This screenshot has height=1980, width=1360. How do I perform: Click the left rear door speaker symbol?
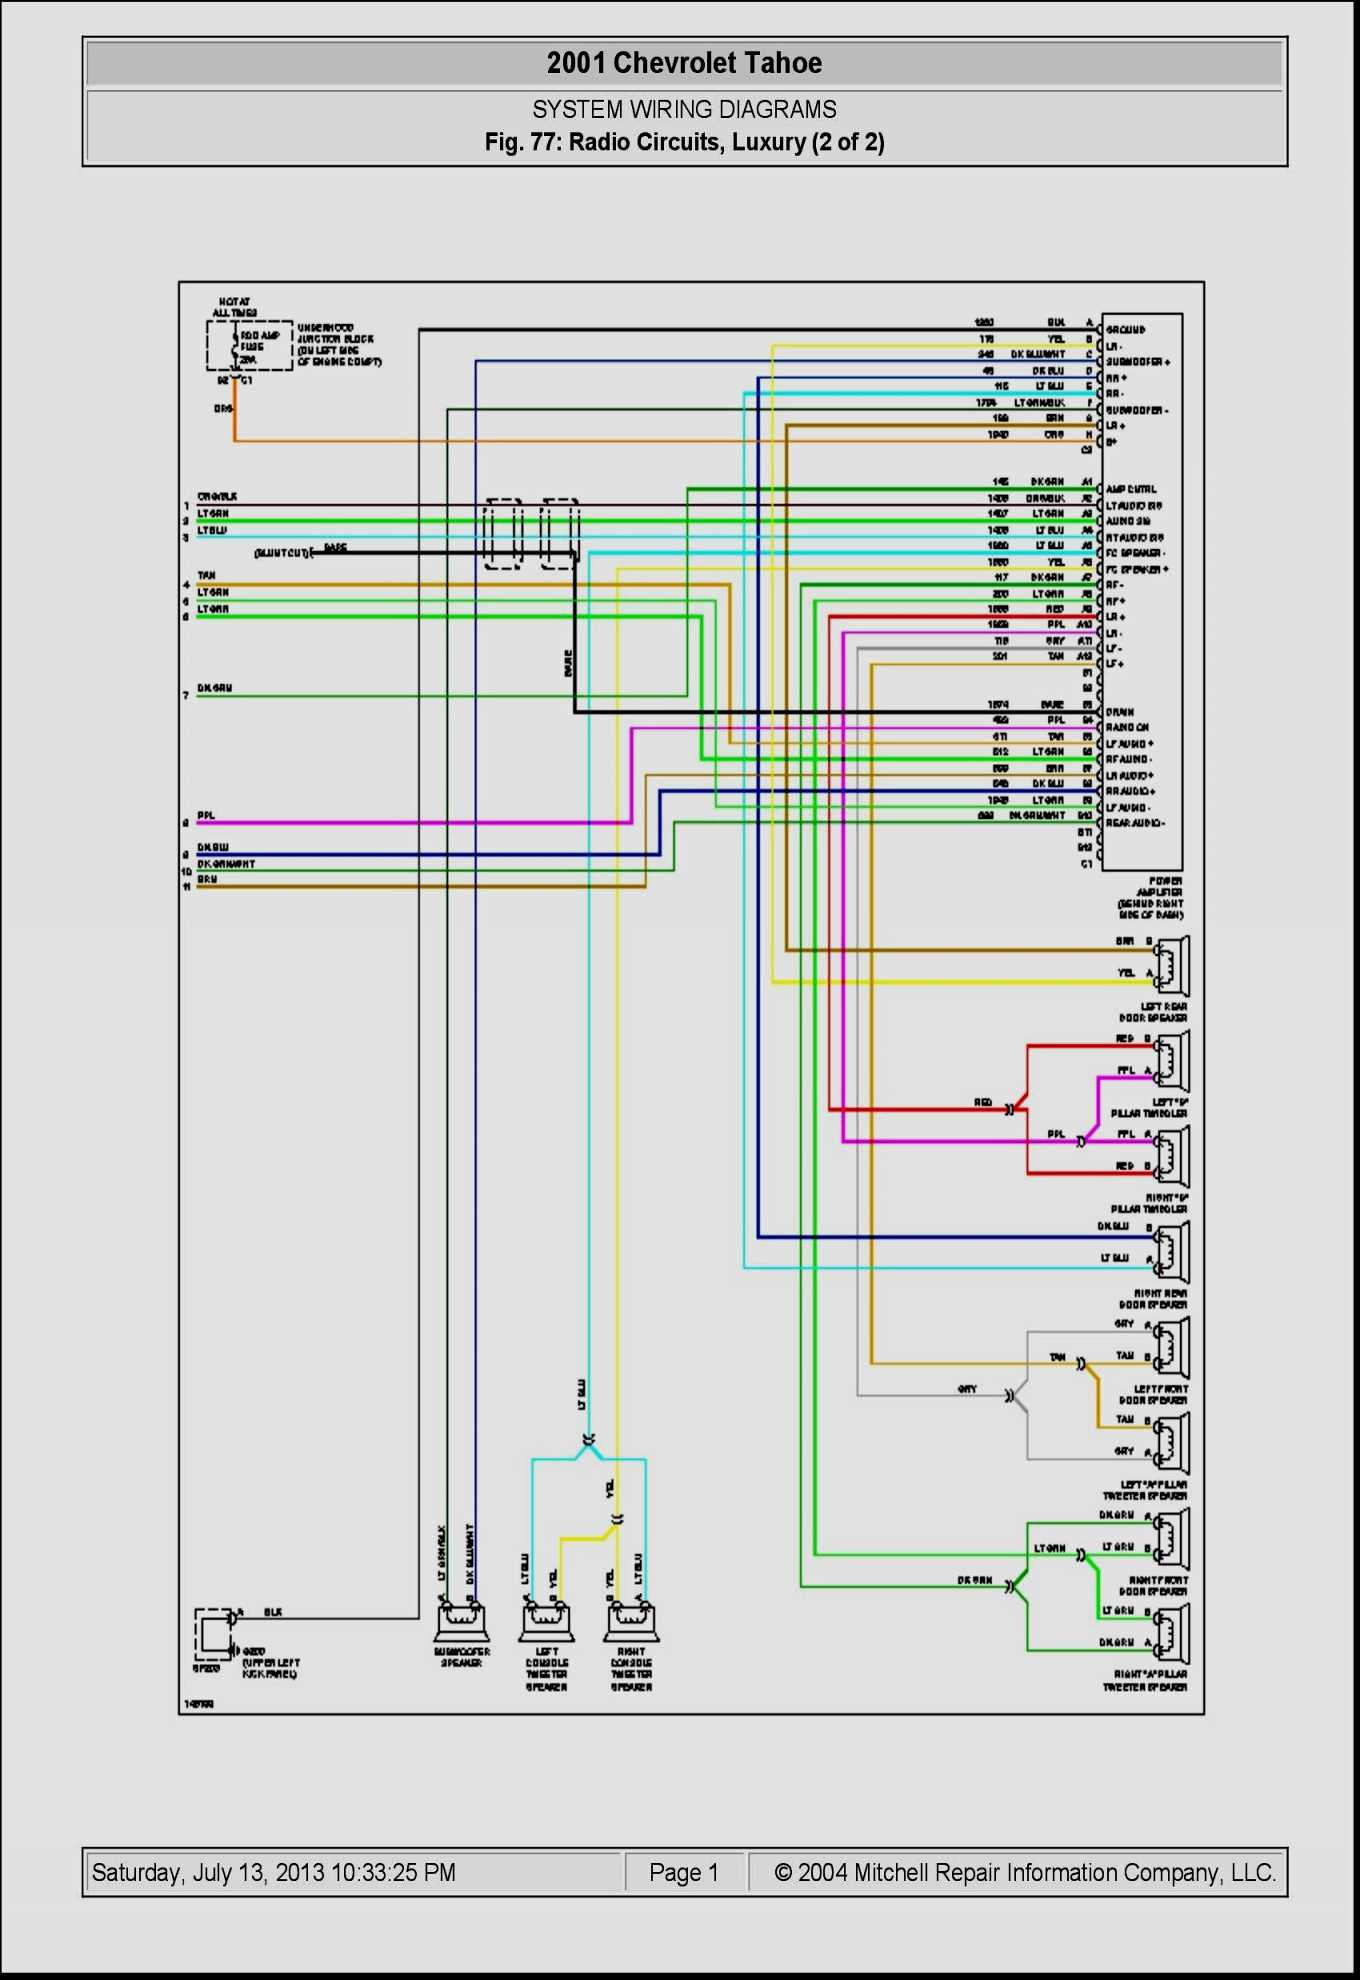click(1171, 965)
